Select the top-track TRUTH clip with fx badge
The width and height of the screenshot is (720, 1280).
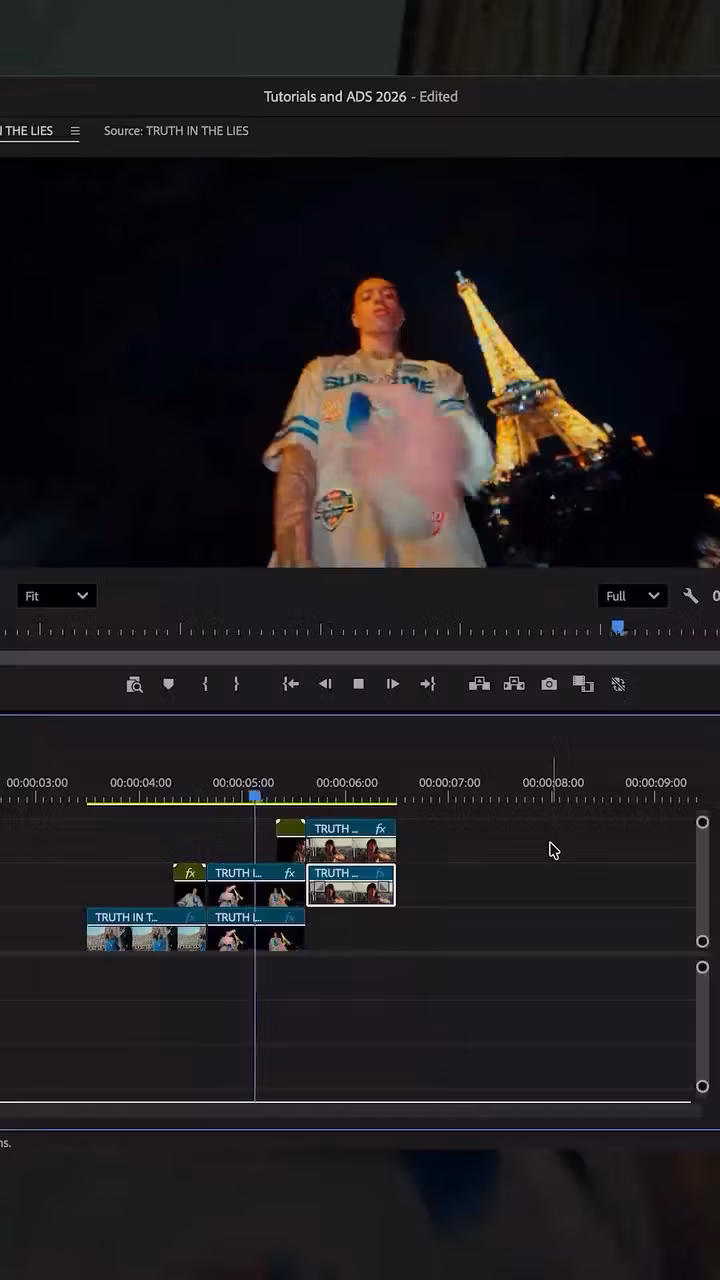click(x=351, y=841)
